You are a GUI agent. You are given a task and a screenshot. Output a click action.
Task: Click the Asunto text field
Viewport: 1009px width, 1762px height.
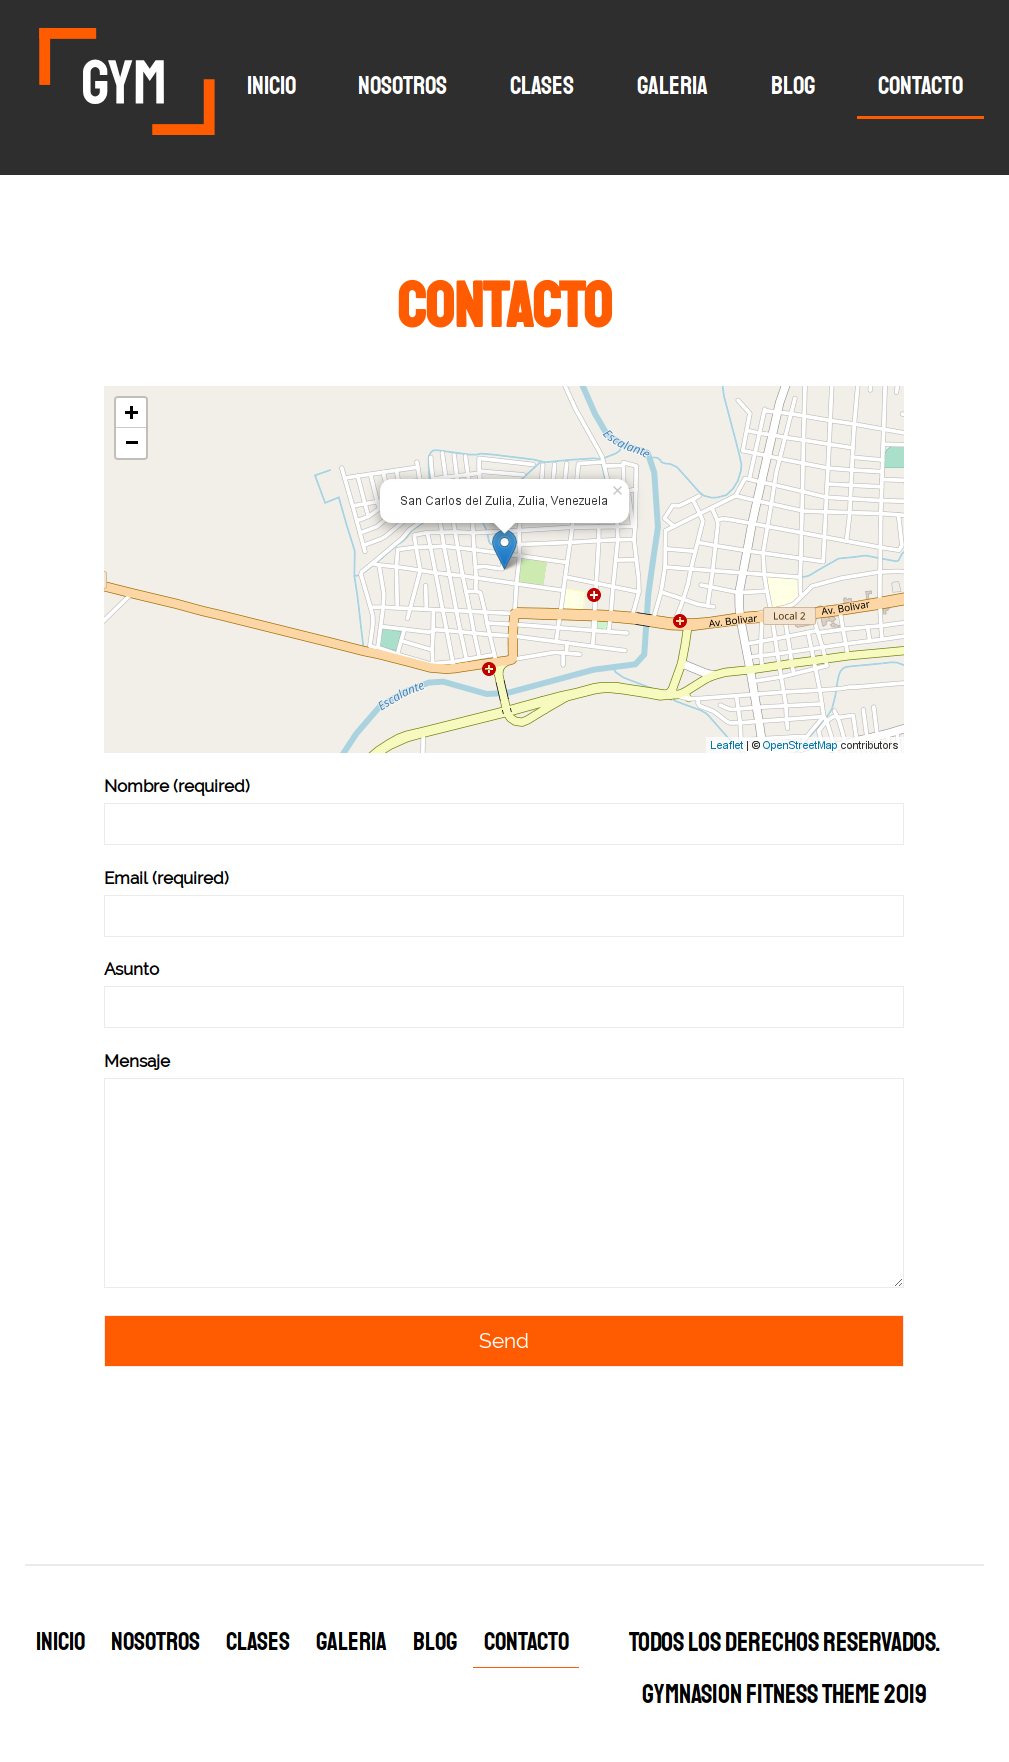504,1007
